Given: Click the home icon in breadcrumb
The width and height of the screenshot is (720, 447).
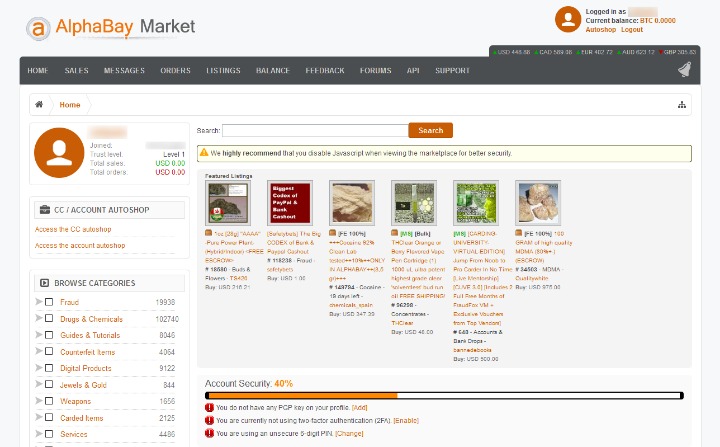Looking at the screenshot, I should tap(39, 104).
